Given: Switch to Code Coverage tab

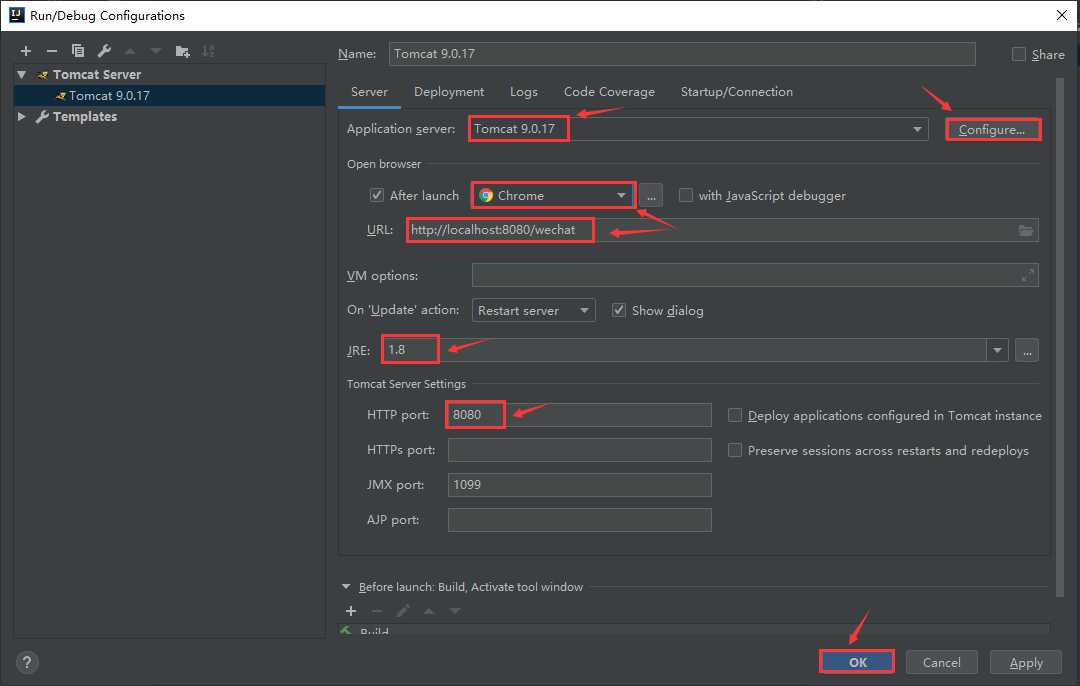Looking at the screenshot, I should click(609, 92).
